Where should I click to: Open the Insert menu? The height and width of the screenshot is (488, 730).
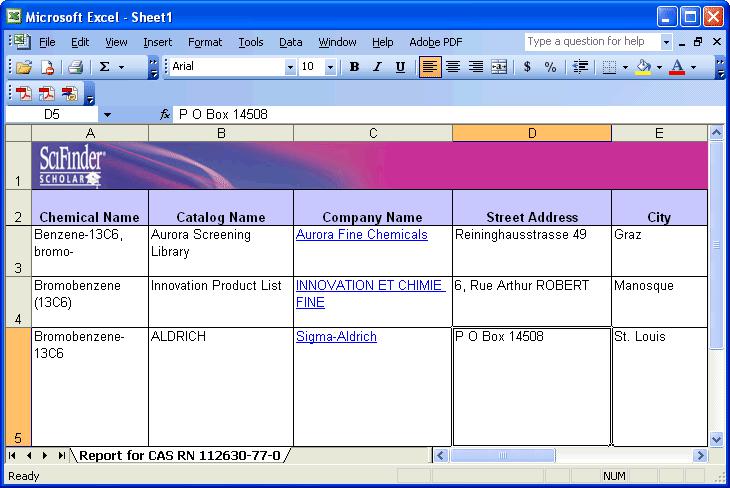pos(157,42)
